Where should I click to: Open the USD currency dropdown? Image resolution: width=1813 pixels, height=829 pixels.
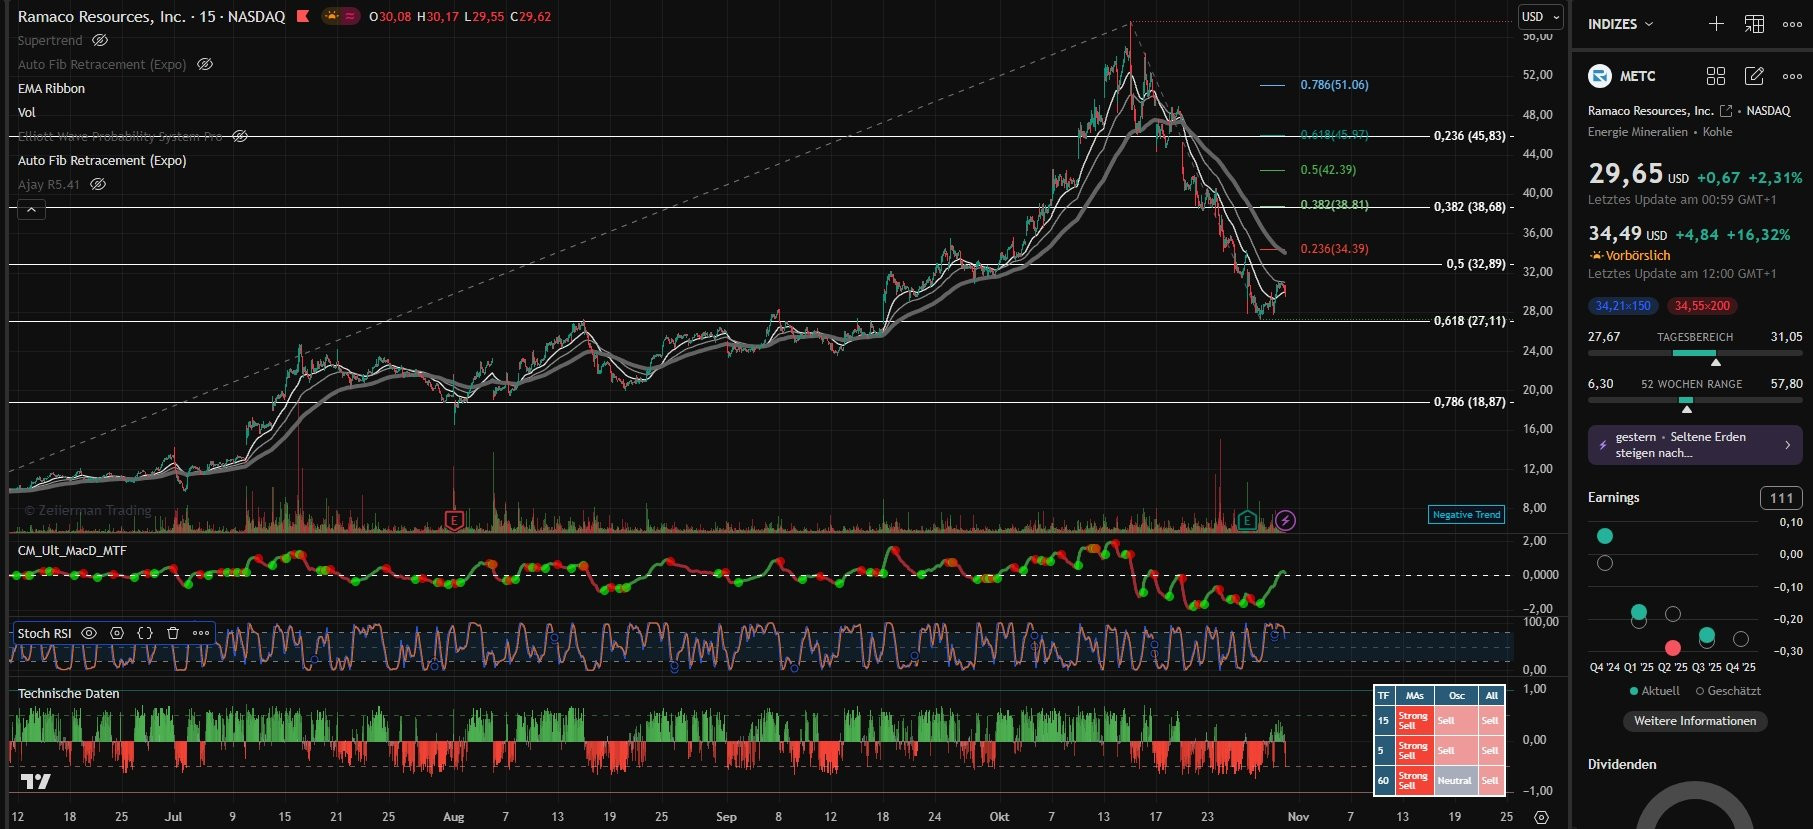1540,17
